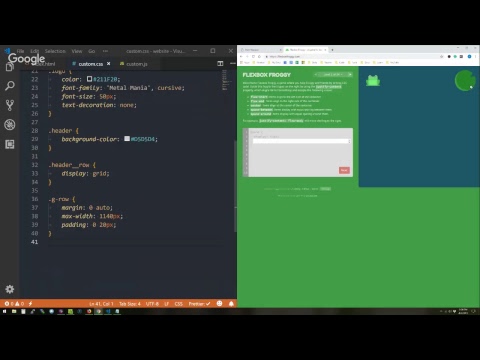Click the browser address bar
The width and height of the screenshot is (480, 360).
coord(352,56)
